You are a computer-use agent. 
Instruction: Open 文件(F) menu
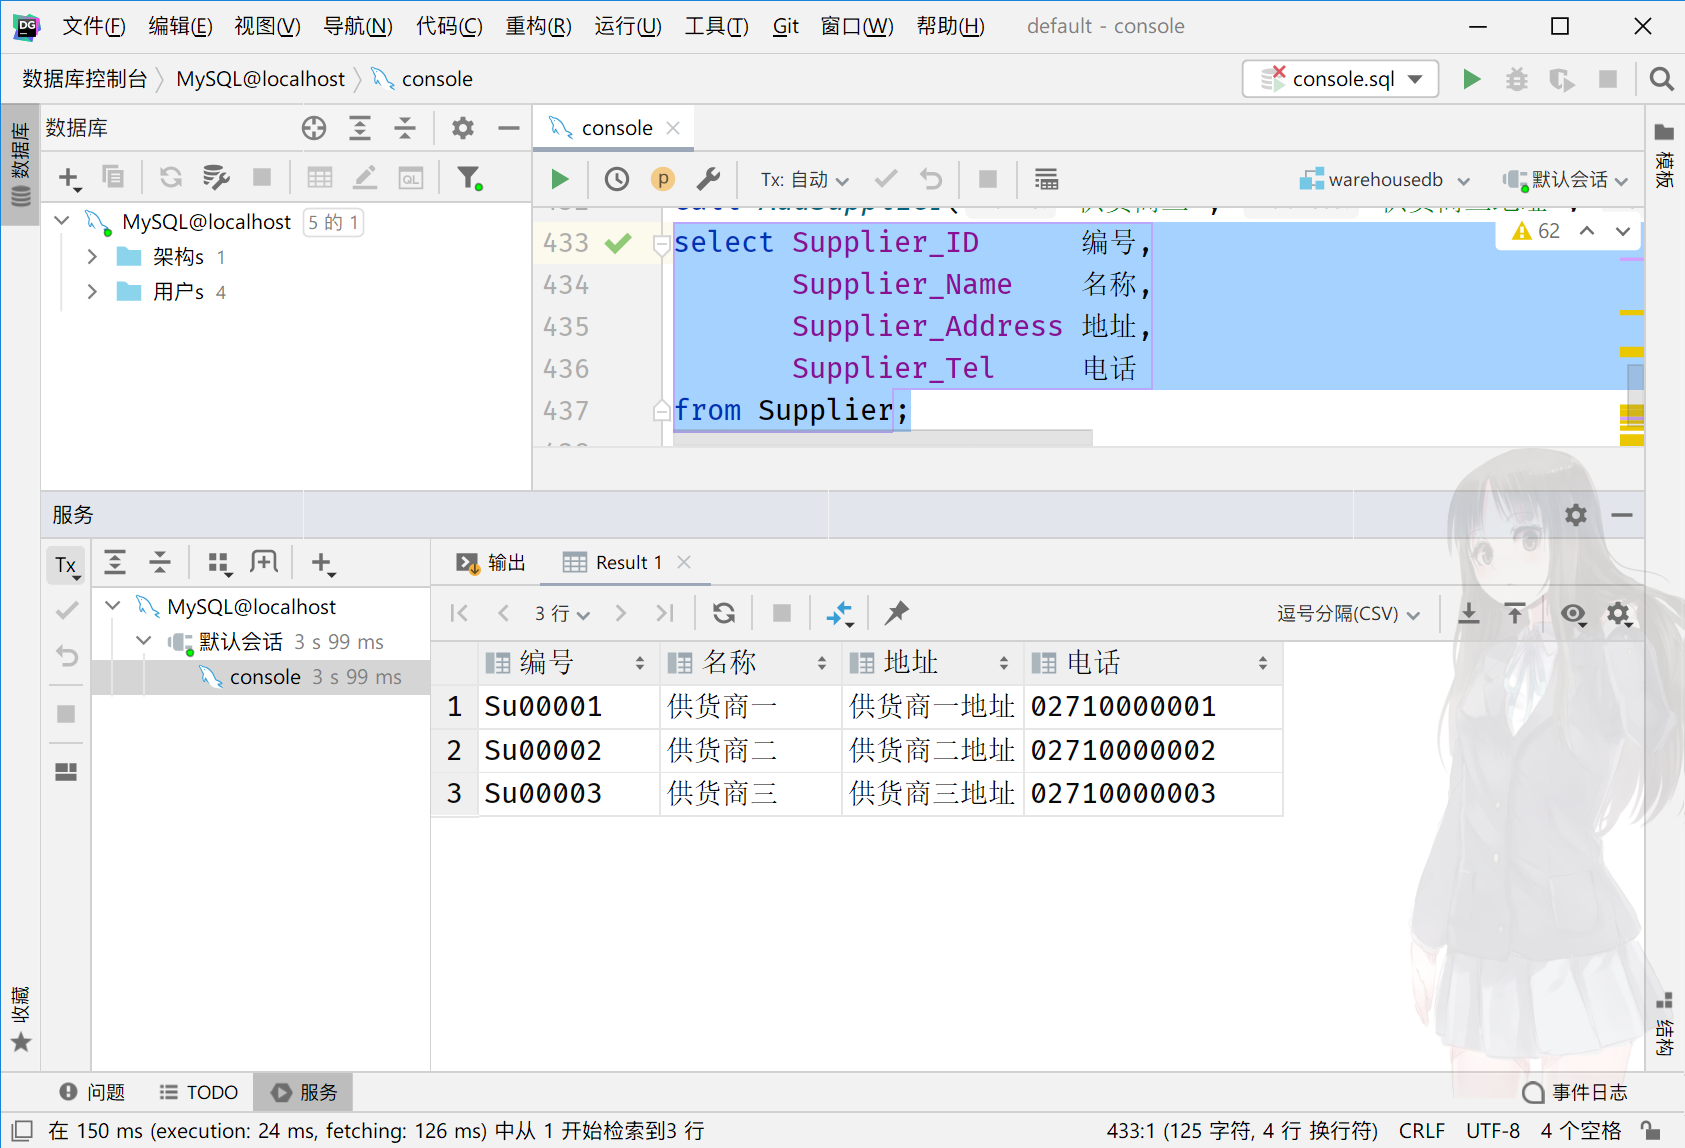tap(94, 26)
